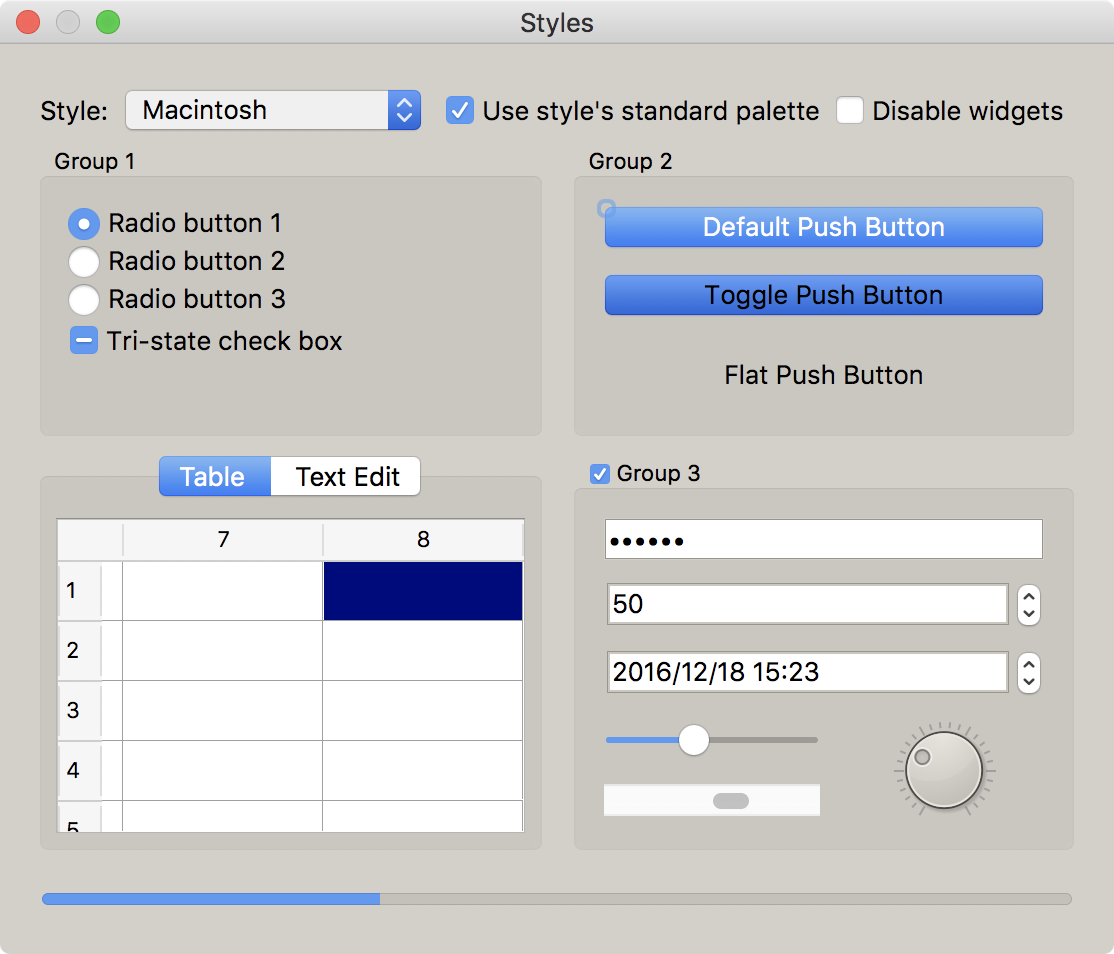Switch to the Text Edit tab

tap(347, 477)
